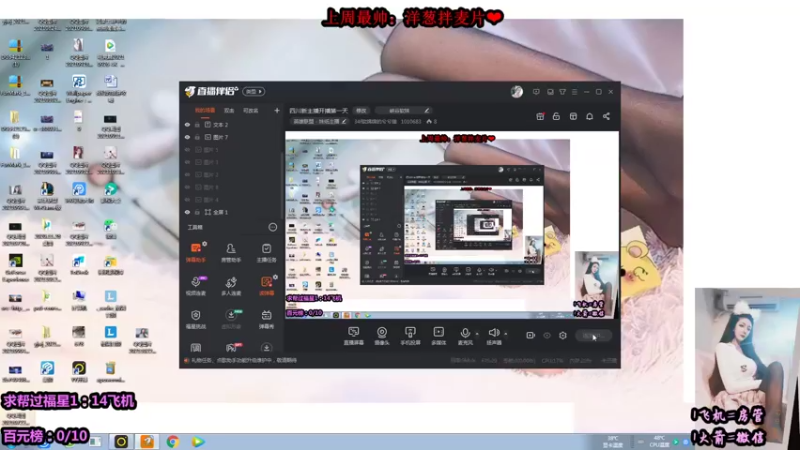Open the black camera-like app in taskbar
Screen dimensions: 800x450
pos(121,441)
